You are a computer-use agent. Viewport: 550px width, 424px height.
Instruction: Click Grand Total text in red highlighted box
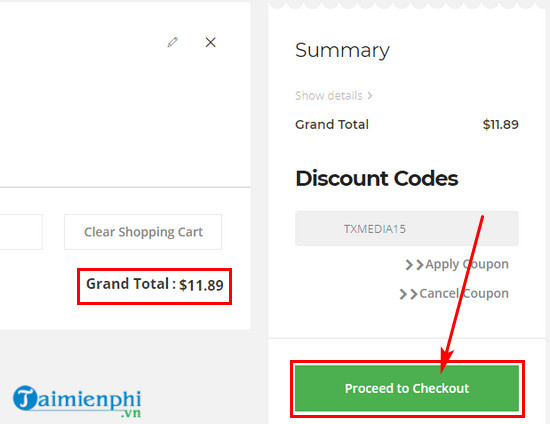pos(128,284)
